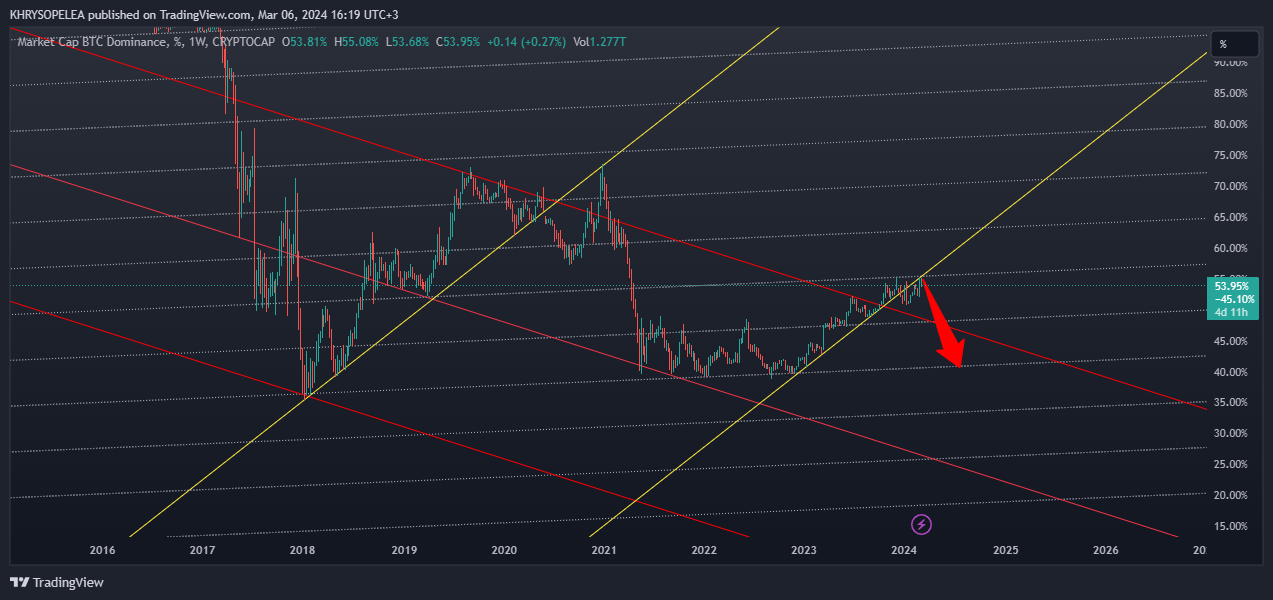Click the 40.00% price axis label

click(1230, 372)
